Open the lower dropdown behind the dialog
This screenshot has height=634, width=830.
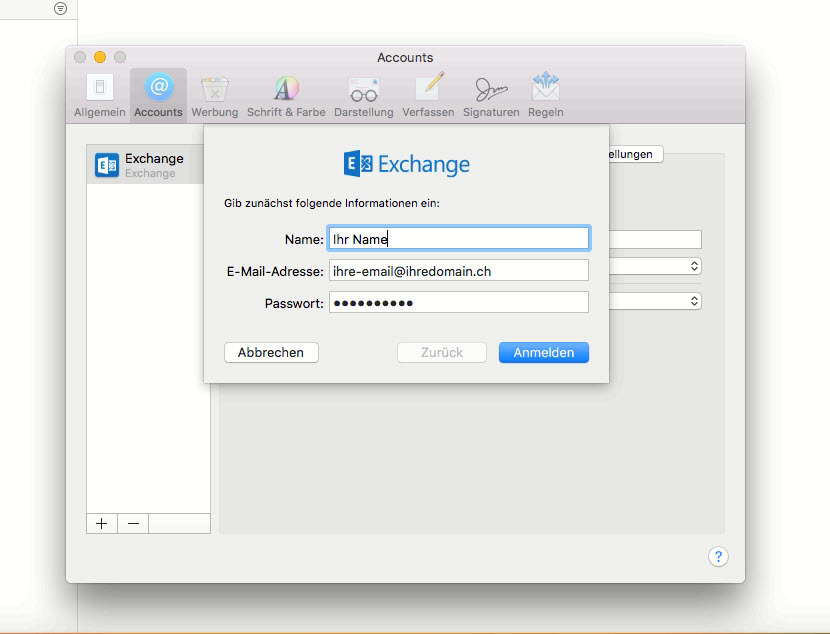pos(655,301)
